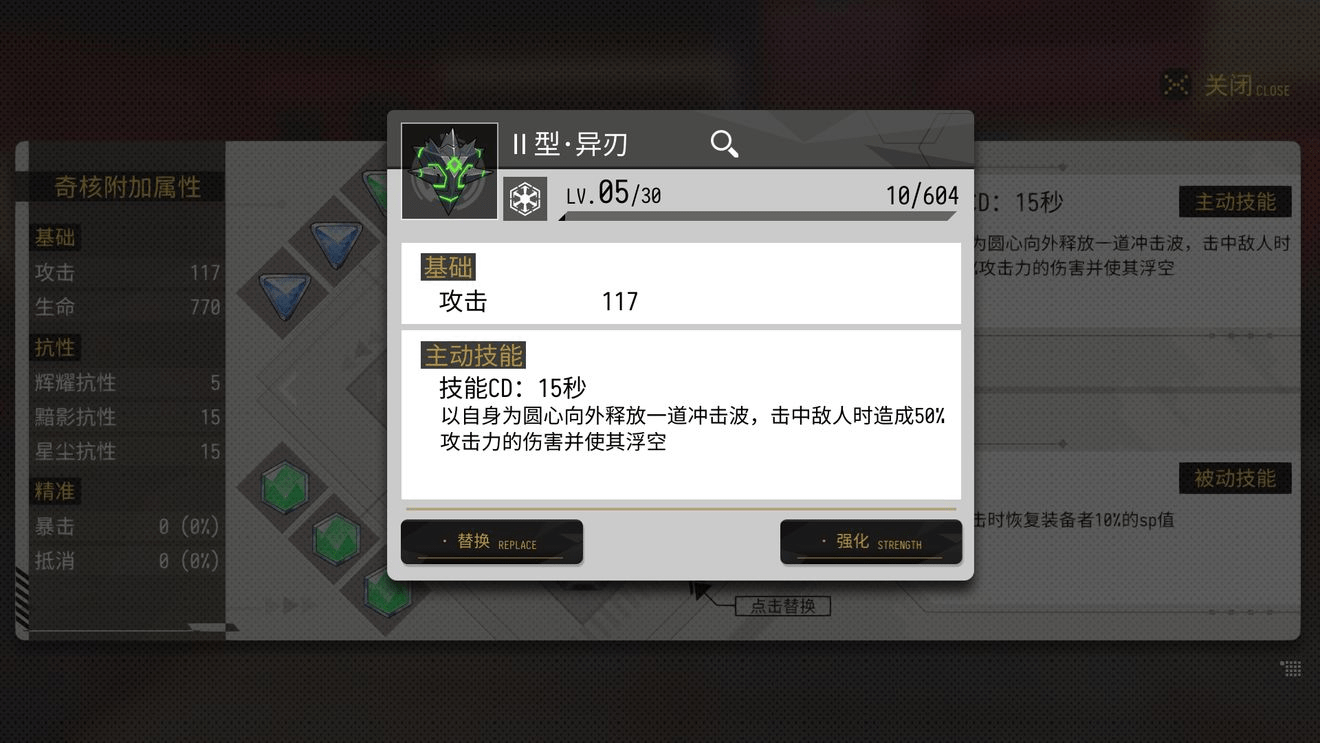Click the 基础 section header in the dialog
This screenshot has height=743, width=1320.
click(x=448, y=267)
